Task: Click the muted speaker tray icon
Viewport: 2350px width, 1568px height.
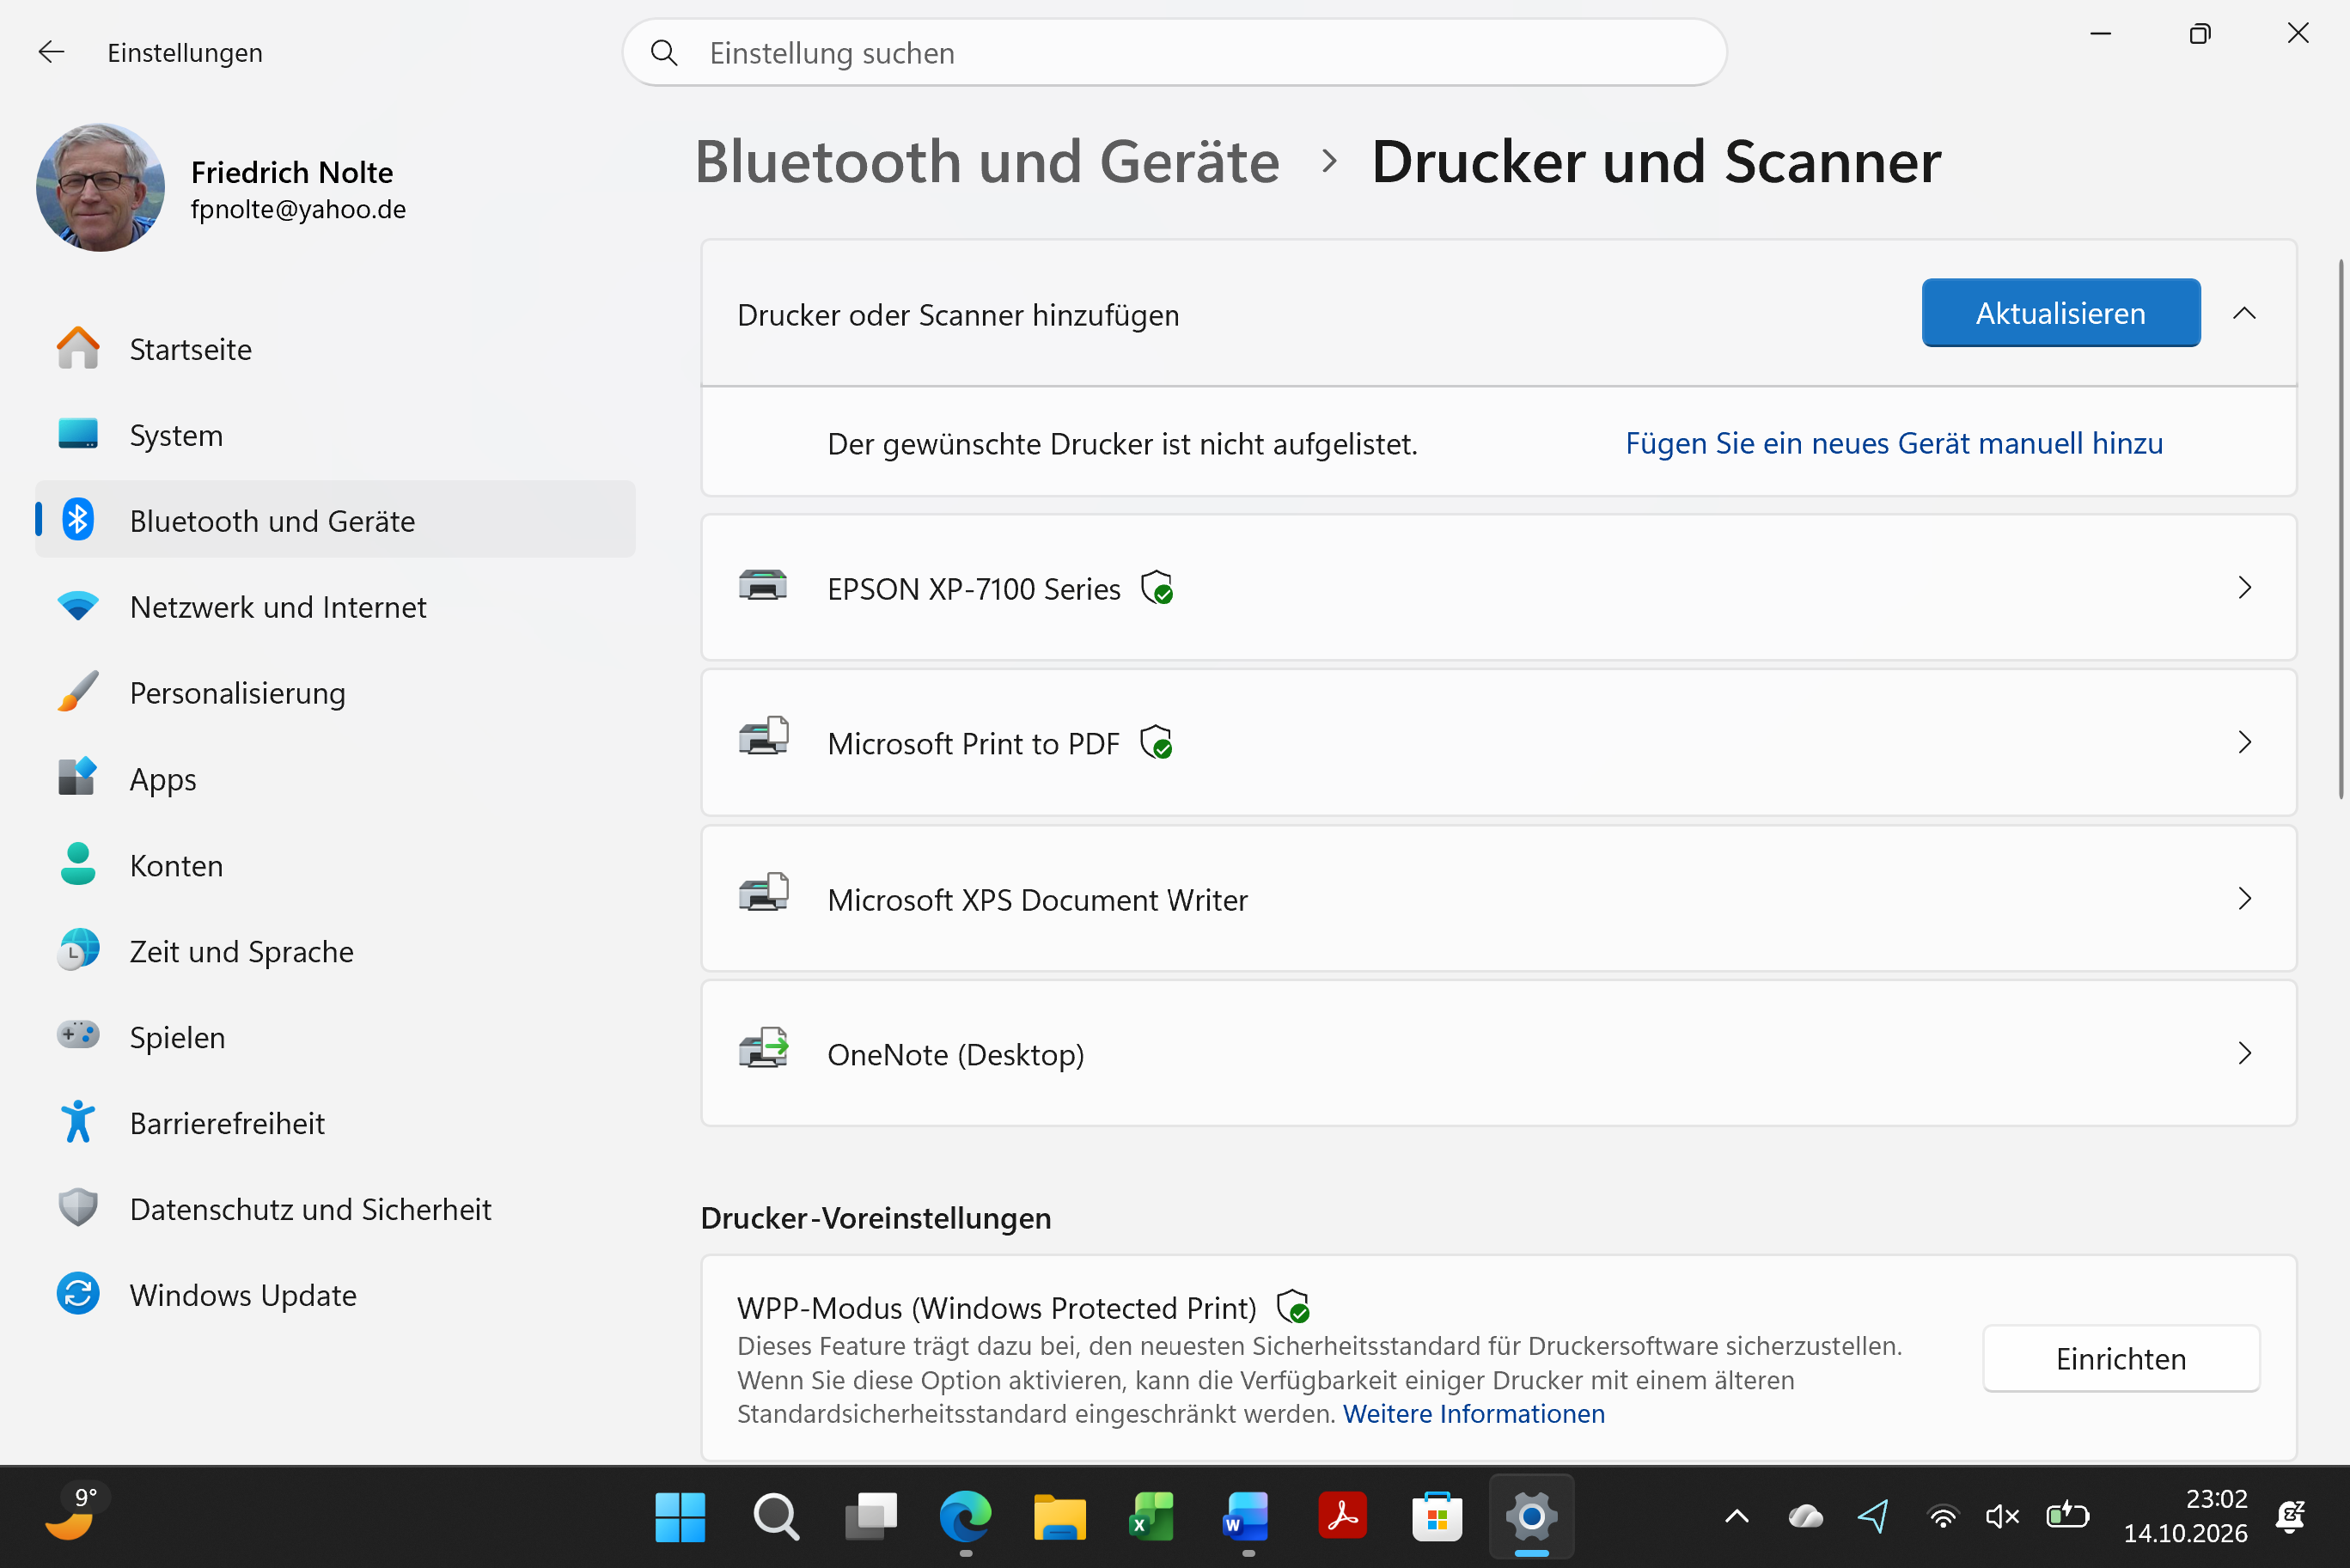Action: [x=2003, y=1517]
